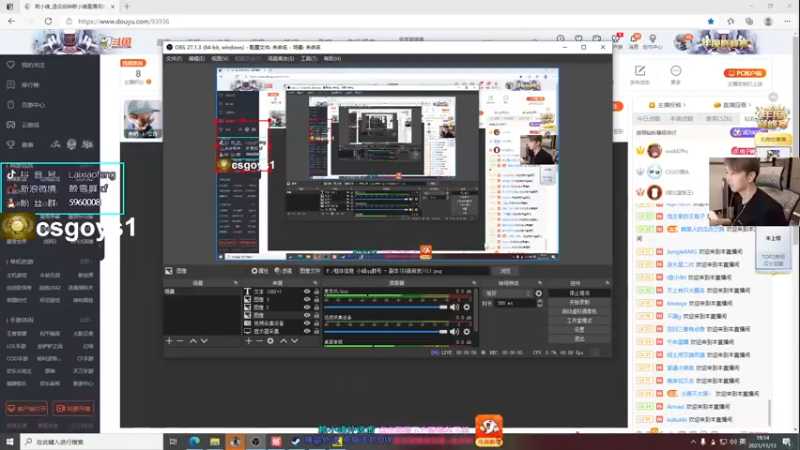This screenshot has width=800, height=450.
Task: Click 浏览 button for image file
Action: (505, 271)
